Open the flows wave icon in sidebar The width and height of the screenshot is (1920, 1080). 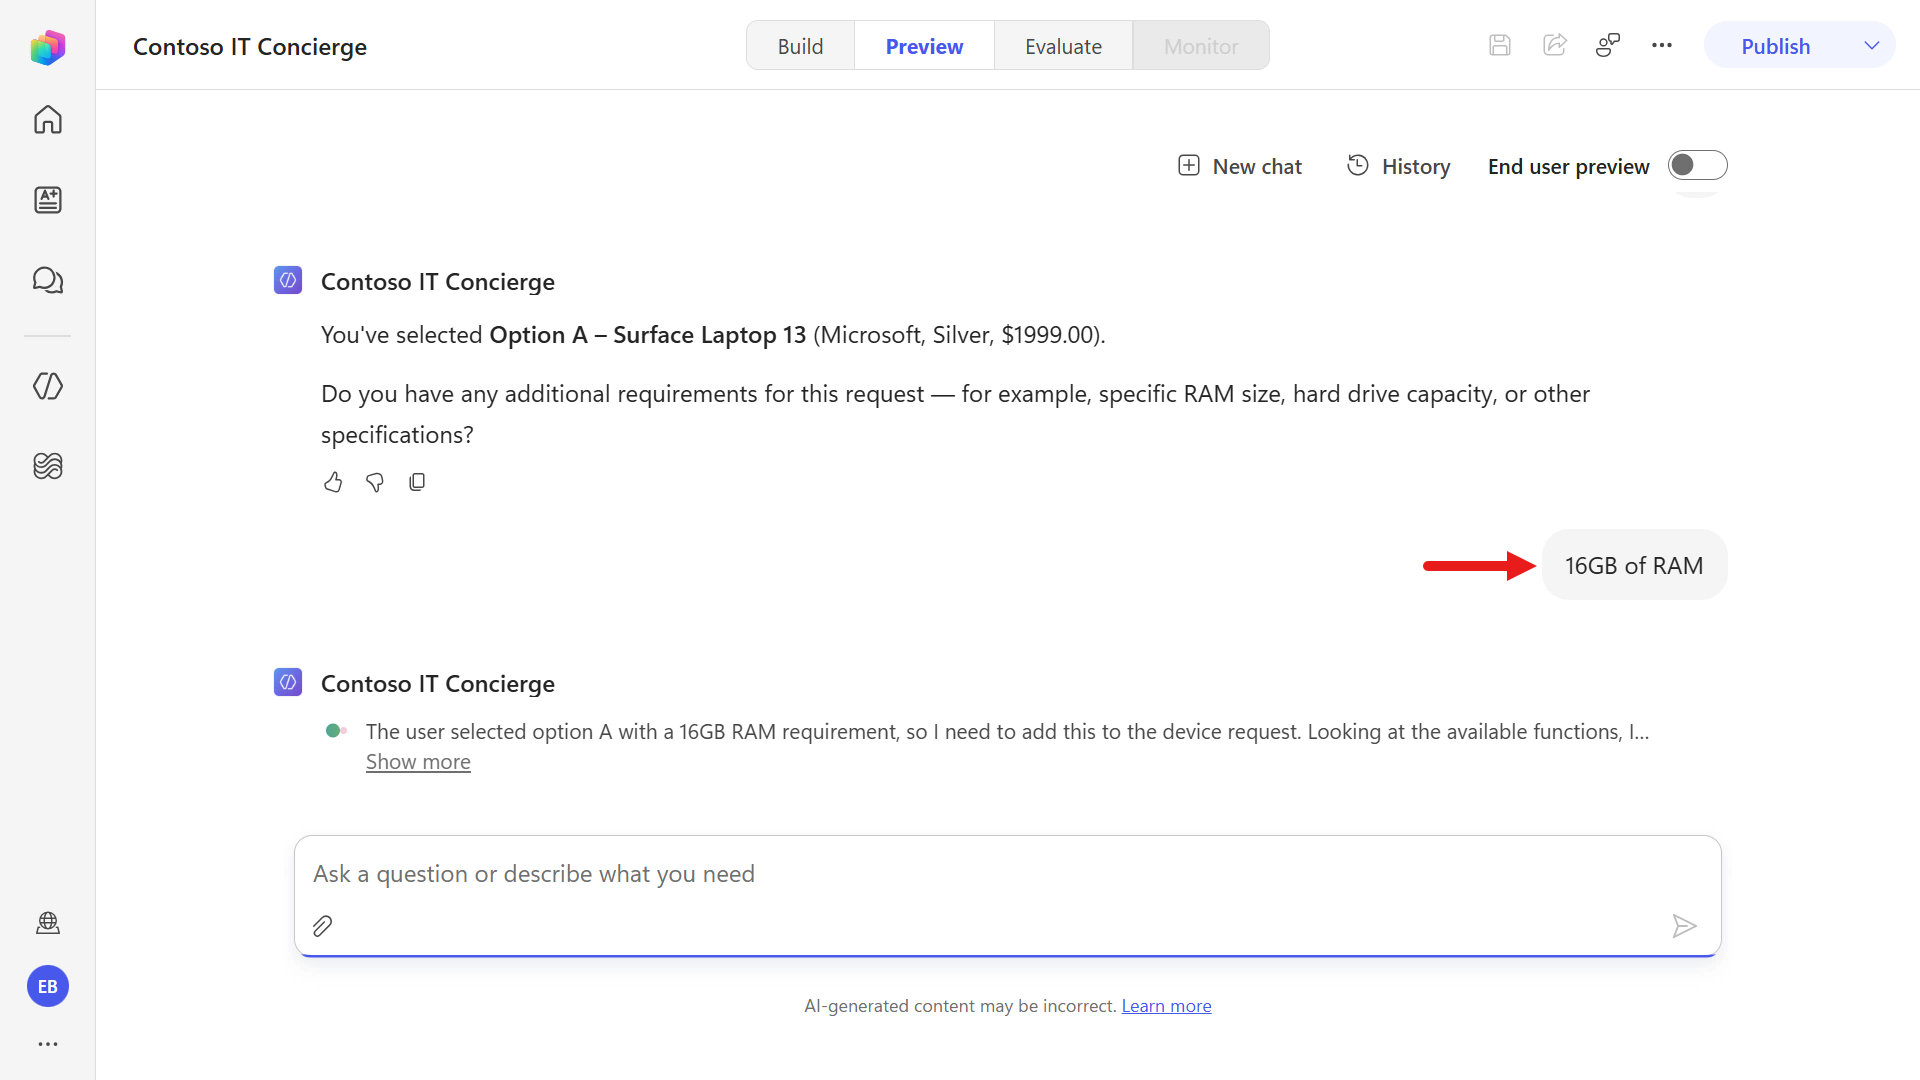(x=47, y=466)
